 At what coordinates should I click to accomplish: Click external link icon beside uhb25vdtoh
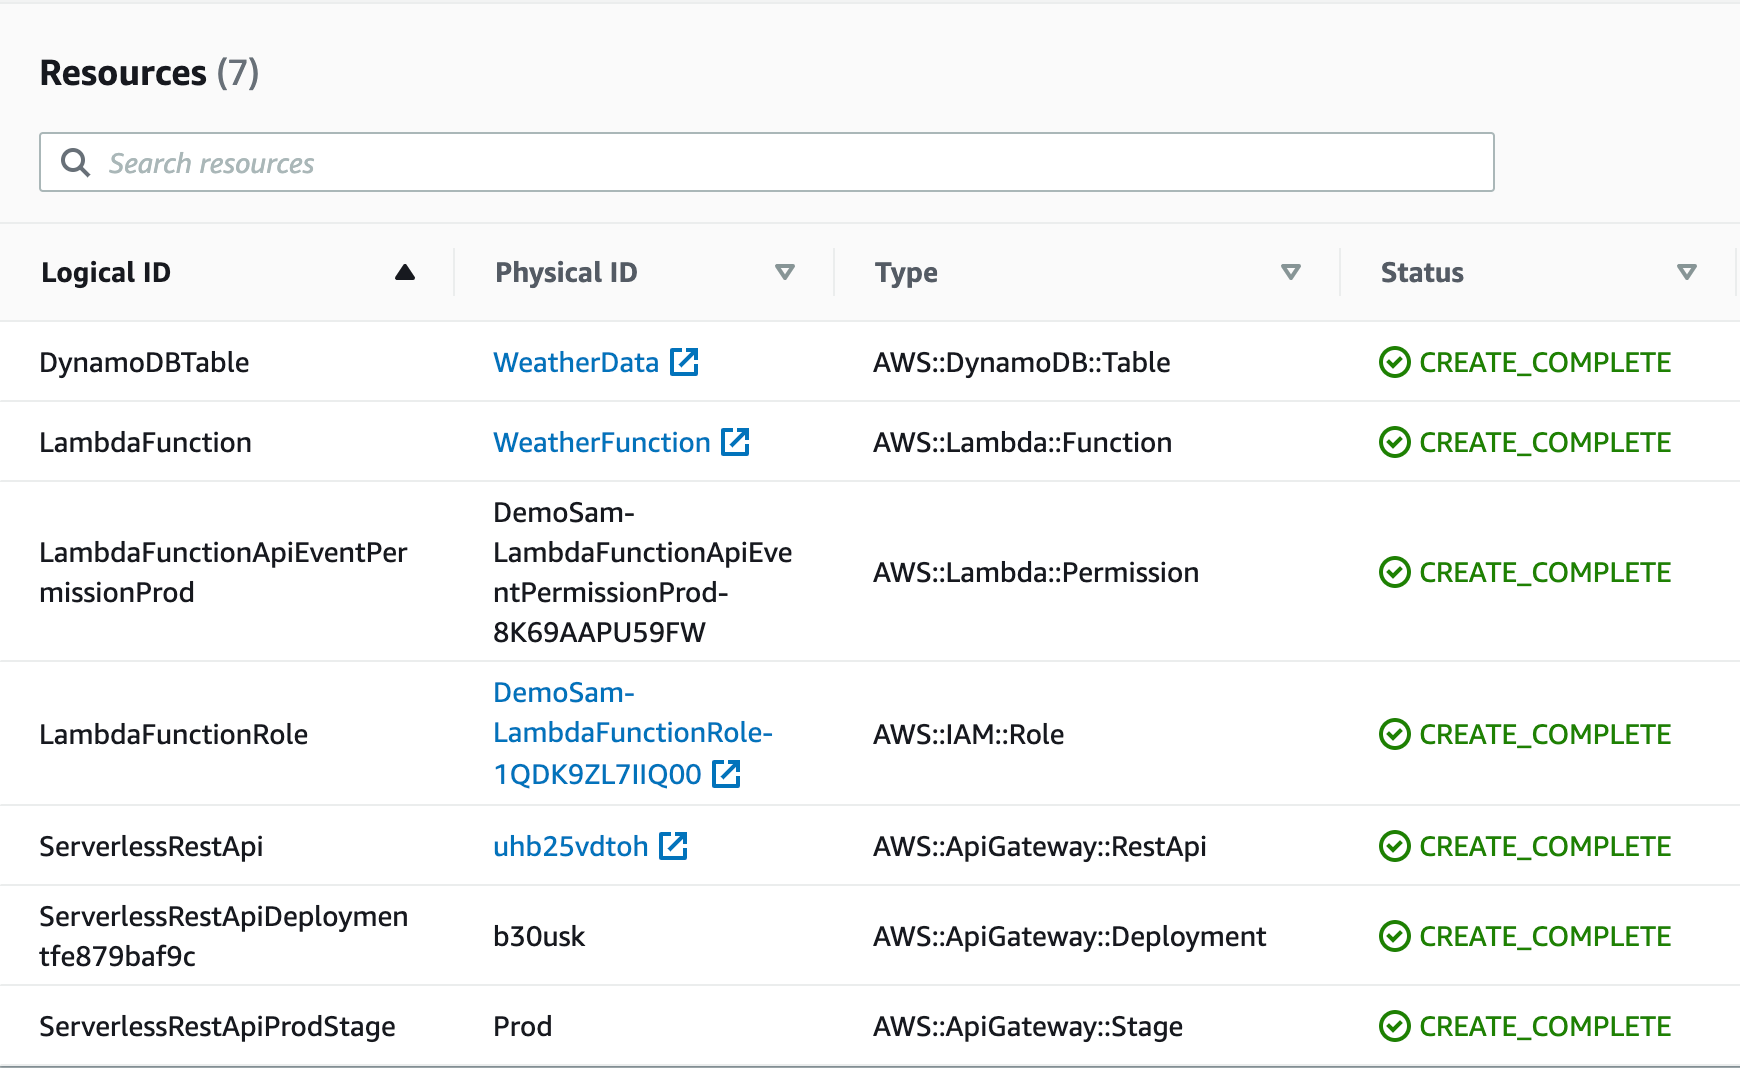coord(673,846)
